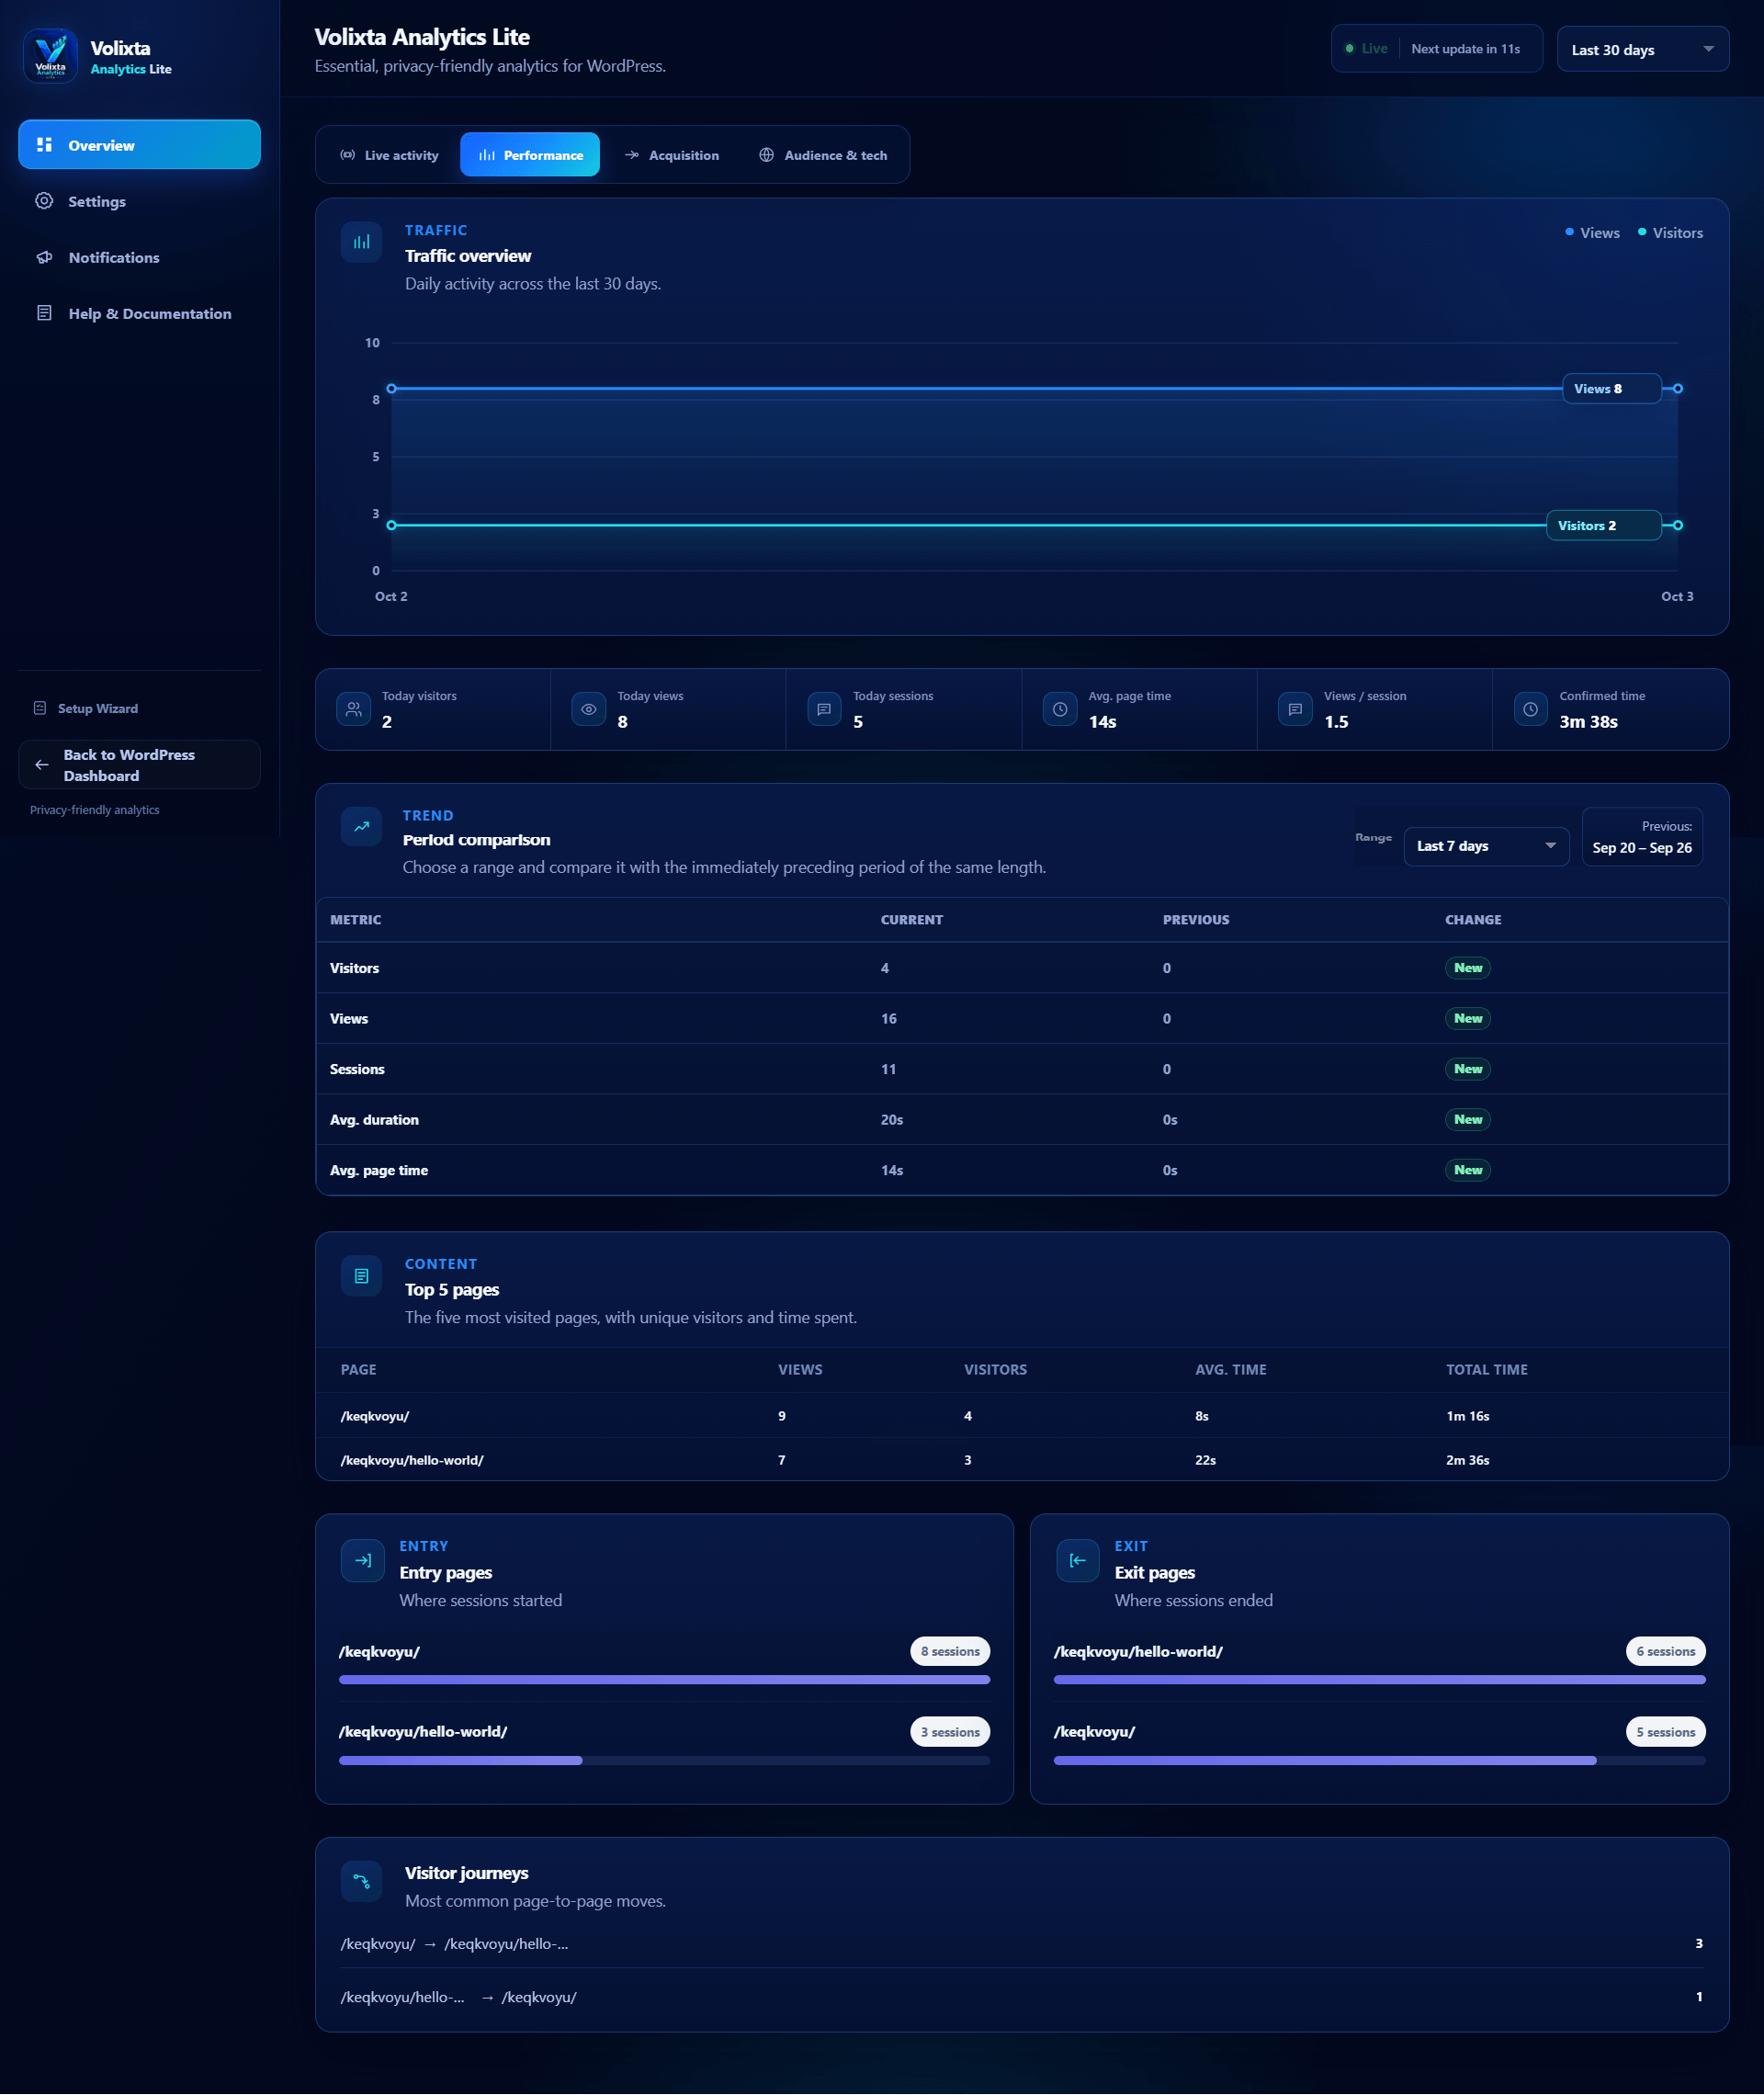Click the Traffic overview bar chart icon
This screenshot has height=2095, width=1764.
361,242
